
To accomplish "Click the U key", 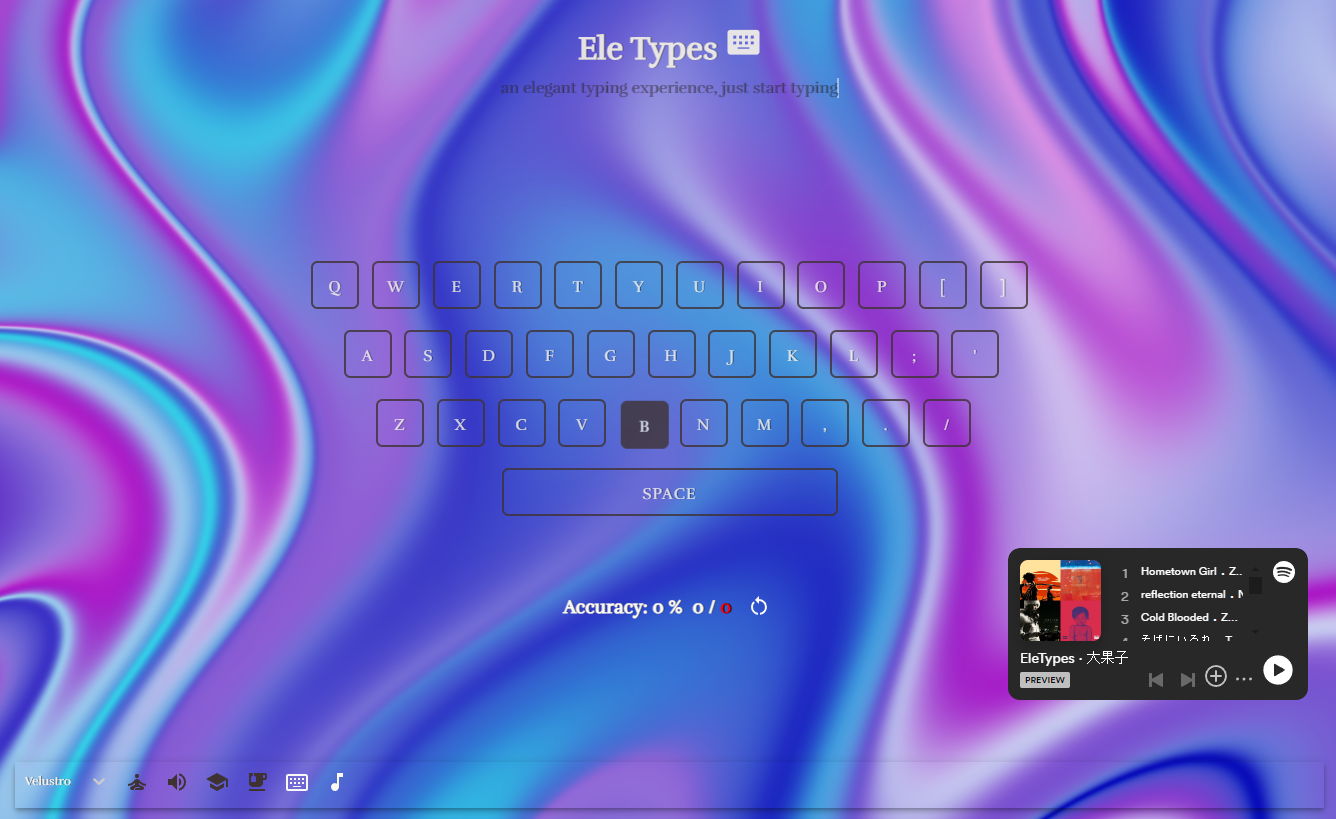I will point(699,285).
